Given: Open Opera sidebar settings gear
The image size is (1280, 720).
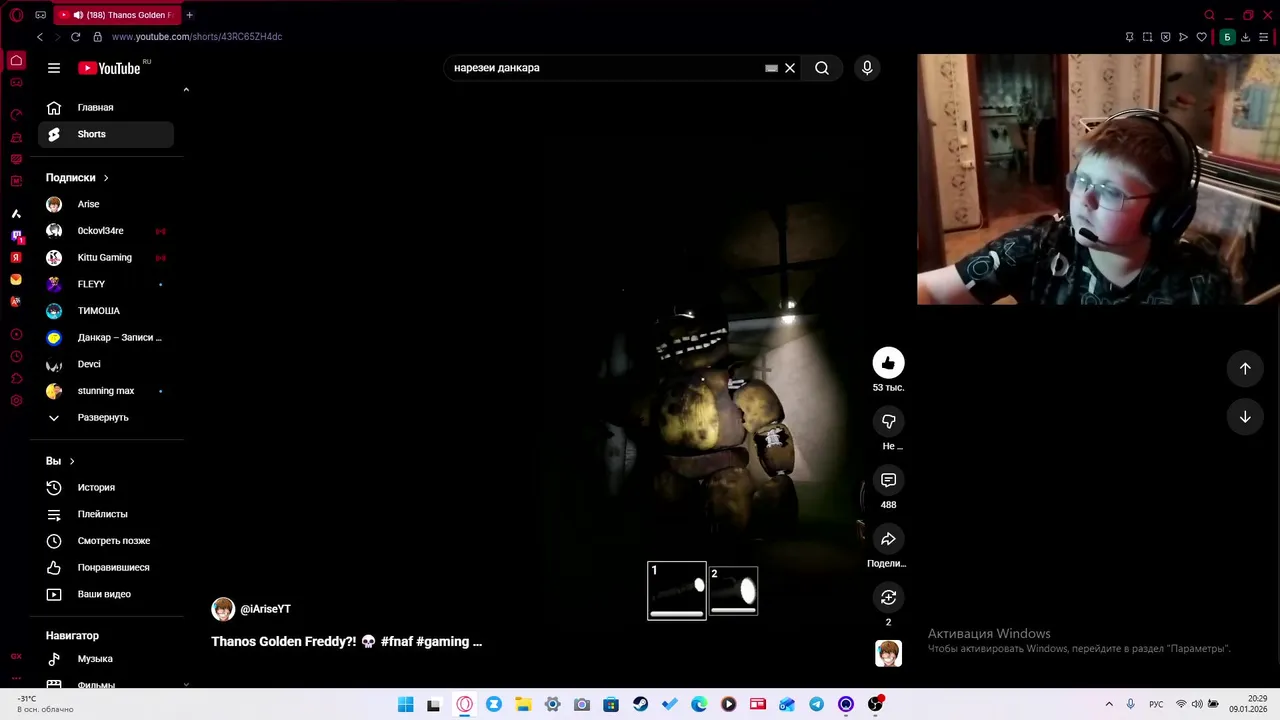Looking at the screenshot, I should point(16,401).
